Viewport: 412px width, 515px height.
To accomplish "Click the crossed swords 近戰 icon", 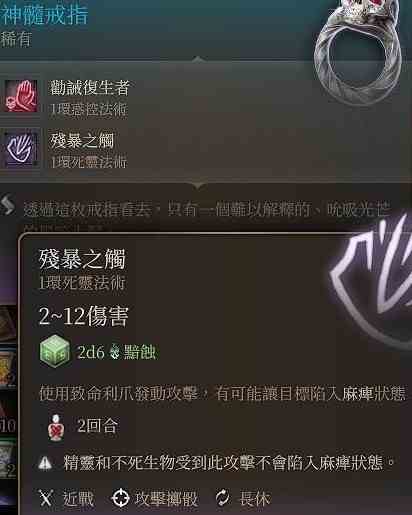I will click(x=46, y=498).
